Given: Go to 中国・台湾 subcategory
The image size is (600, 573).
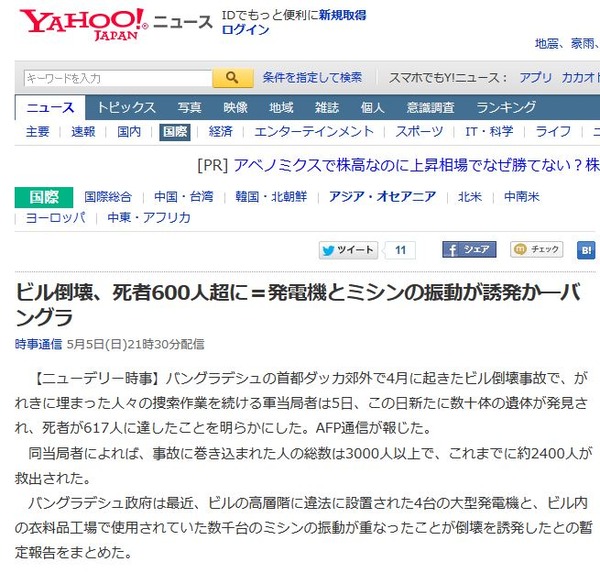Looking at the screenshot, I should point(183,197).
